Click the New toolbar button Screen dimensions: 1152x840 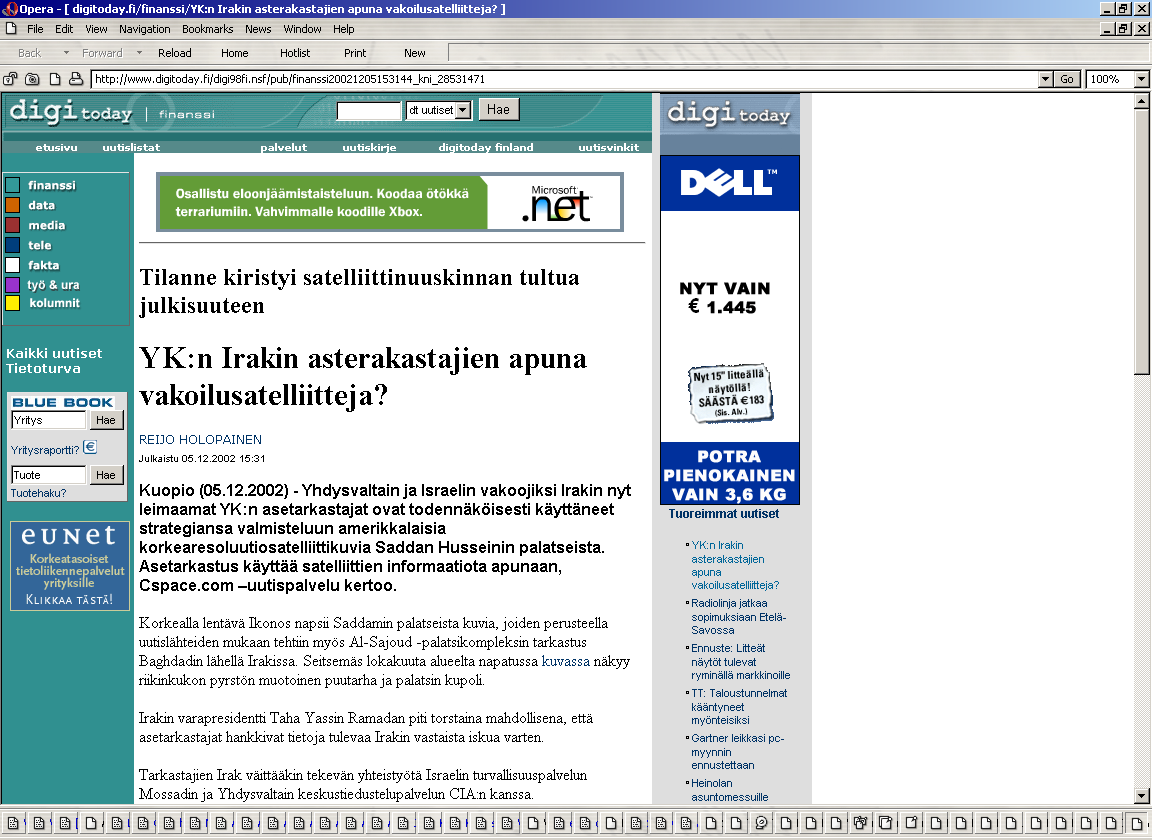click(415, 53)
